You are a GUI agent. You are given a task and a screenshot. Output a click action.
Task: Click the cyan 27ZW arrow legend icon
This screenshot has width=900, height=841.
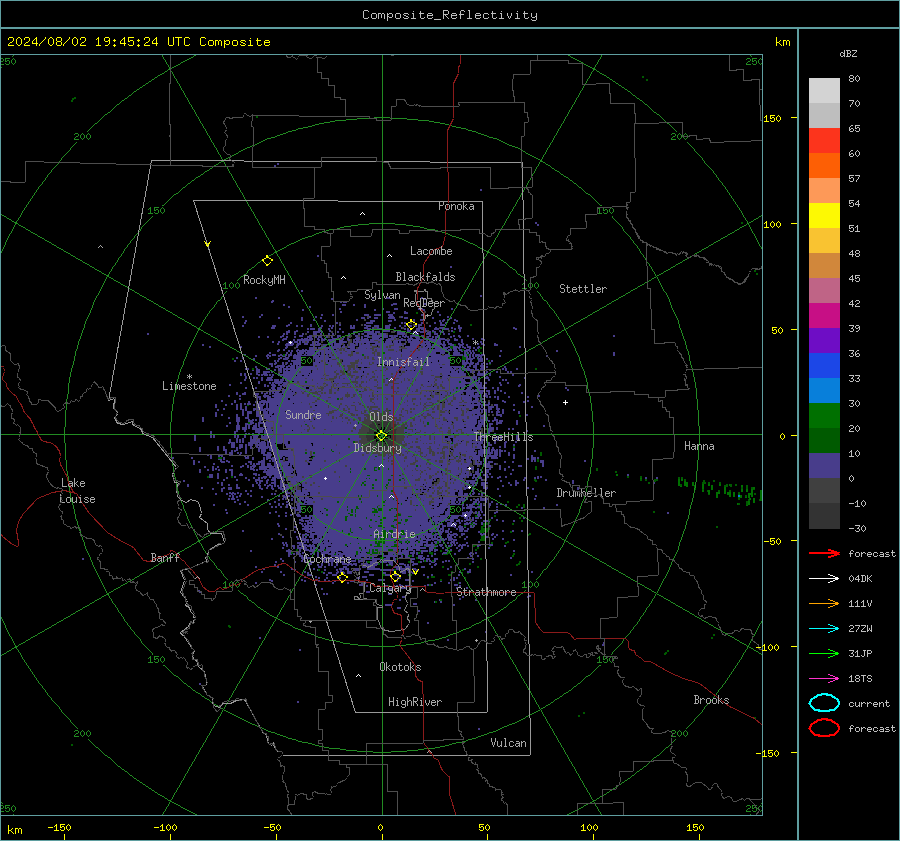click(x=824, y=629)
